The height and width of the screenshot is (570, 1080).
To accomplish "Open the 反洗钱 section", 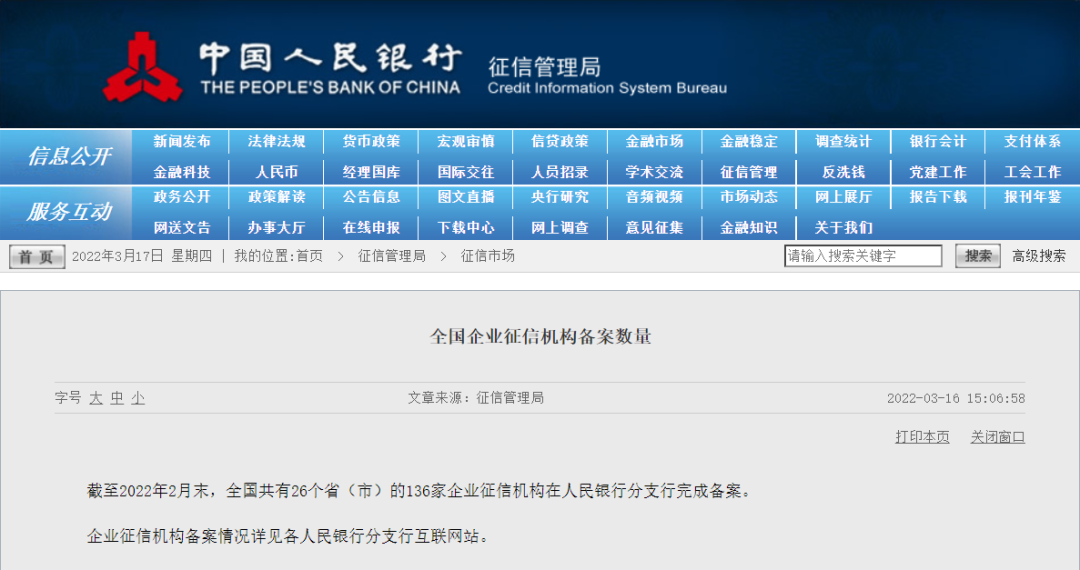I will pyautogui.click(x=843, y=172).
